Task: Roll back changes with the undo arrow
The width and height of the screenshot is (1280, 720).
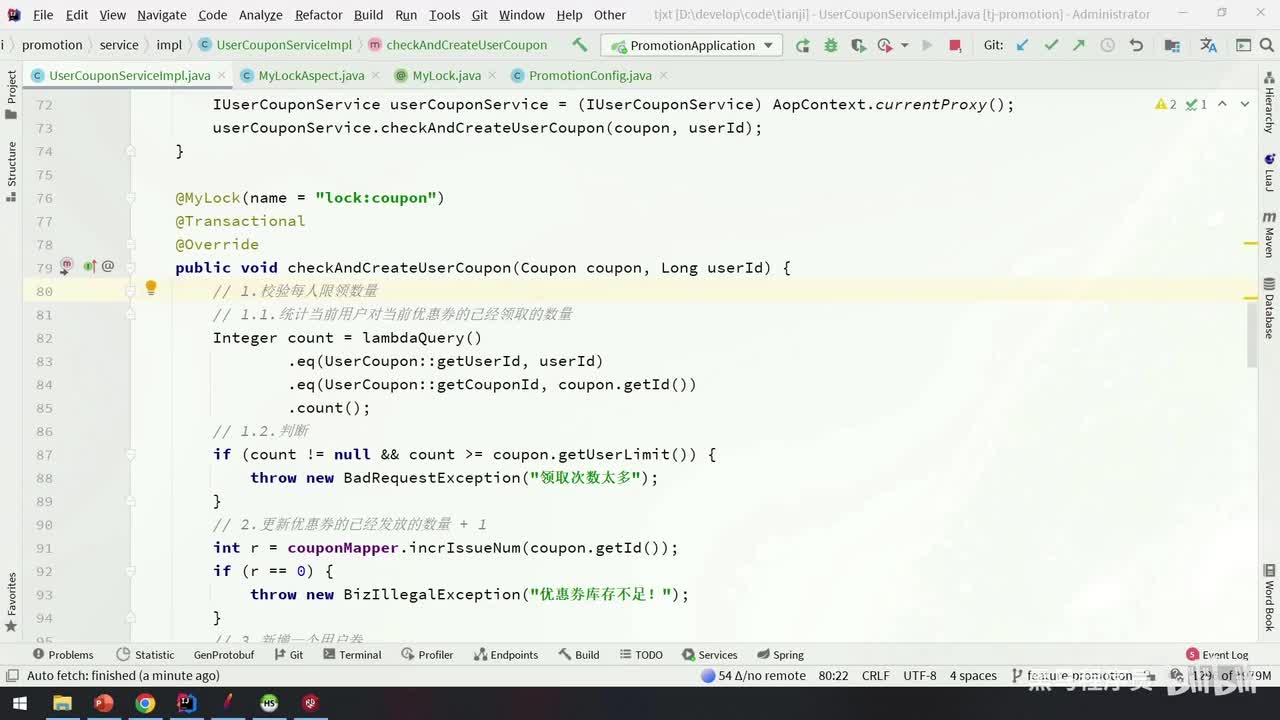Action: point(1136,45)
